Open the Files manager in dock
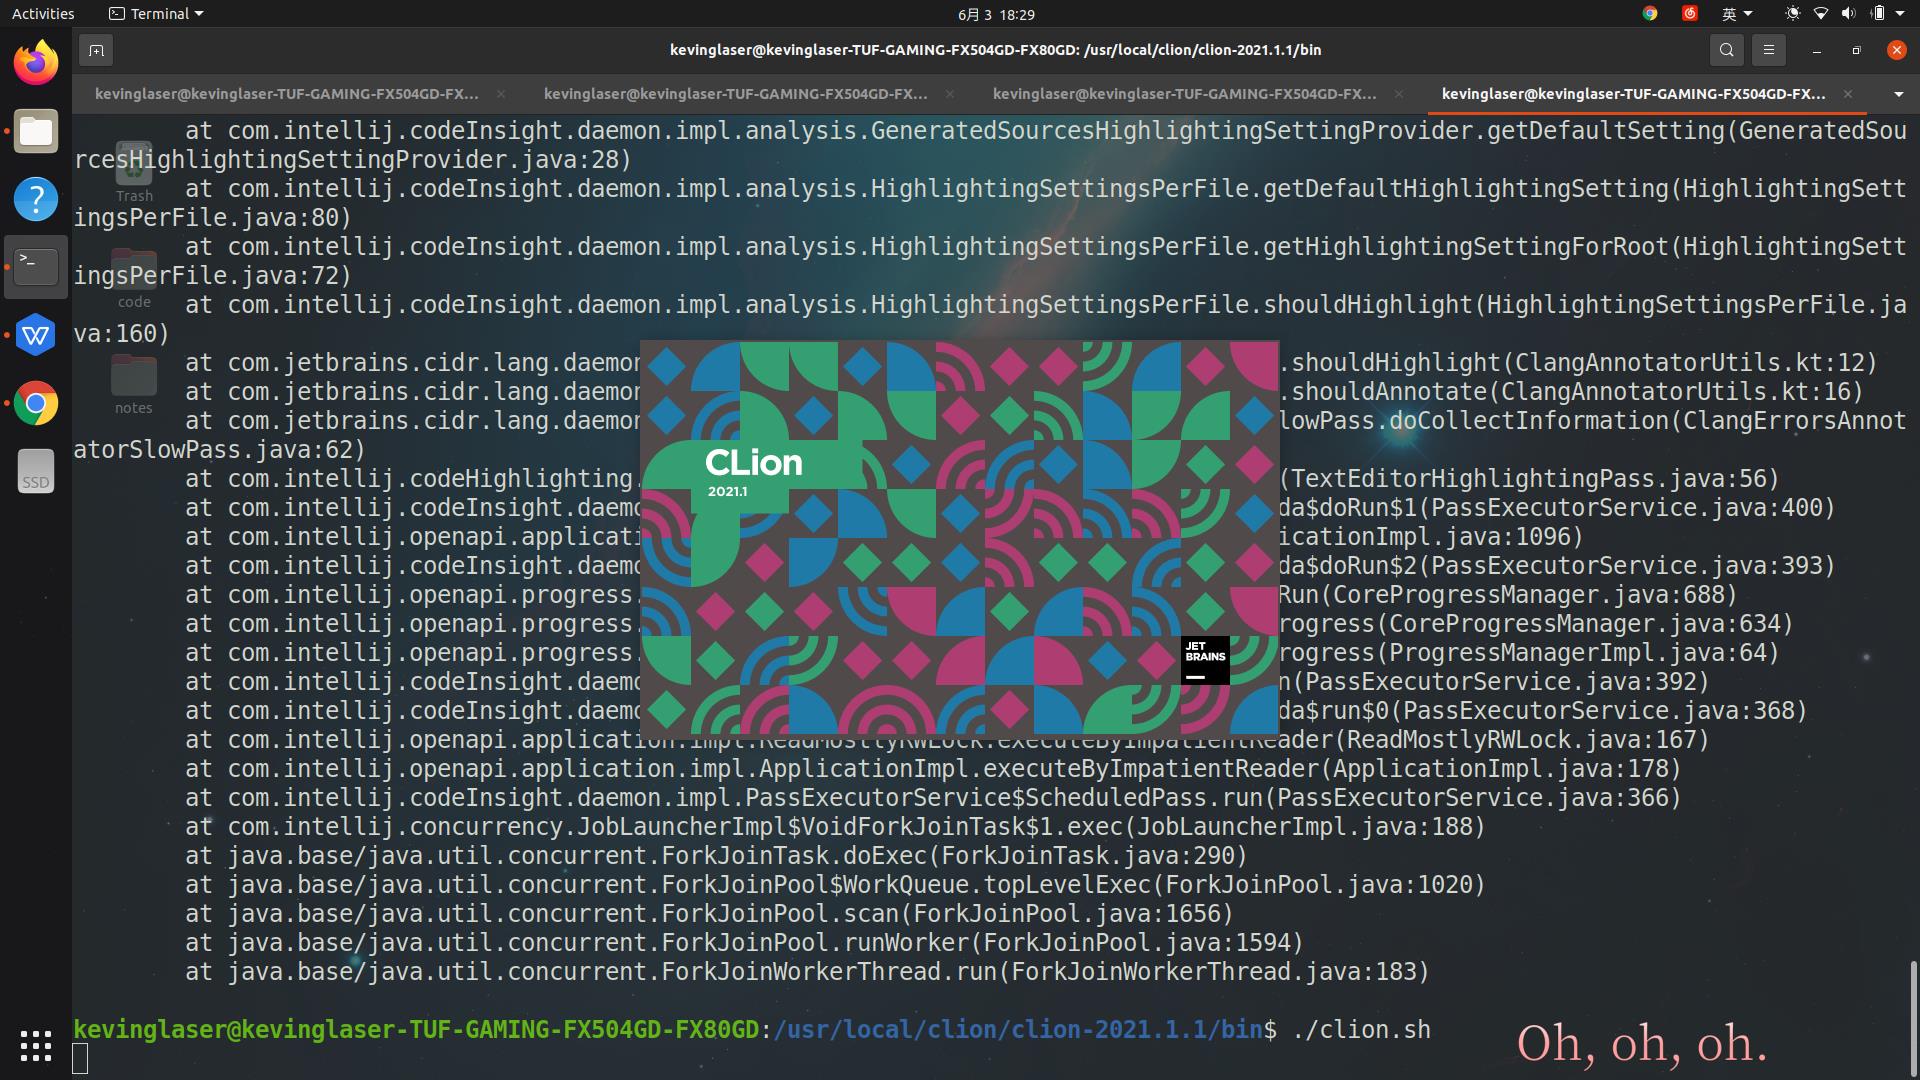 [x=36, y=131]
